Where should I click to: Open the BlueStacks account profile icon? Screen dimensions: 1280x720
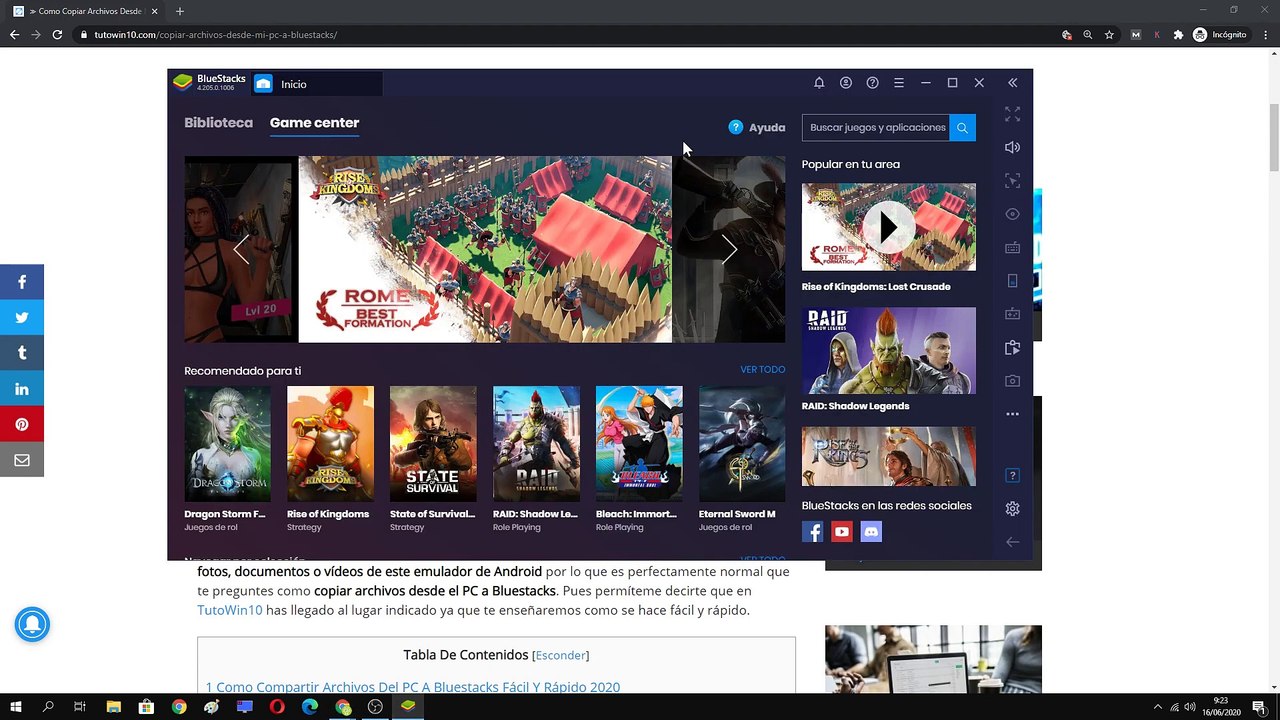click(x=846, y=83)
